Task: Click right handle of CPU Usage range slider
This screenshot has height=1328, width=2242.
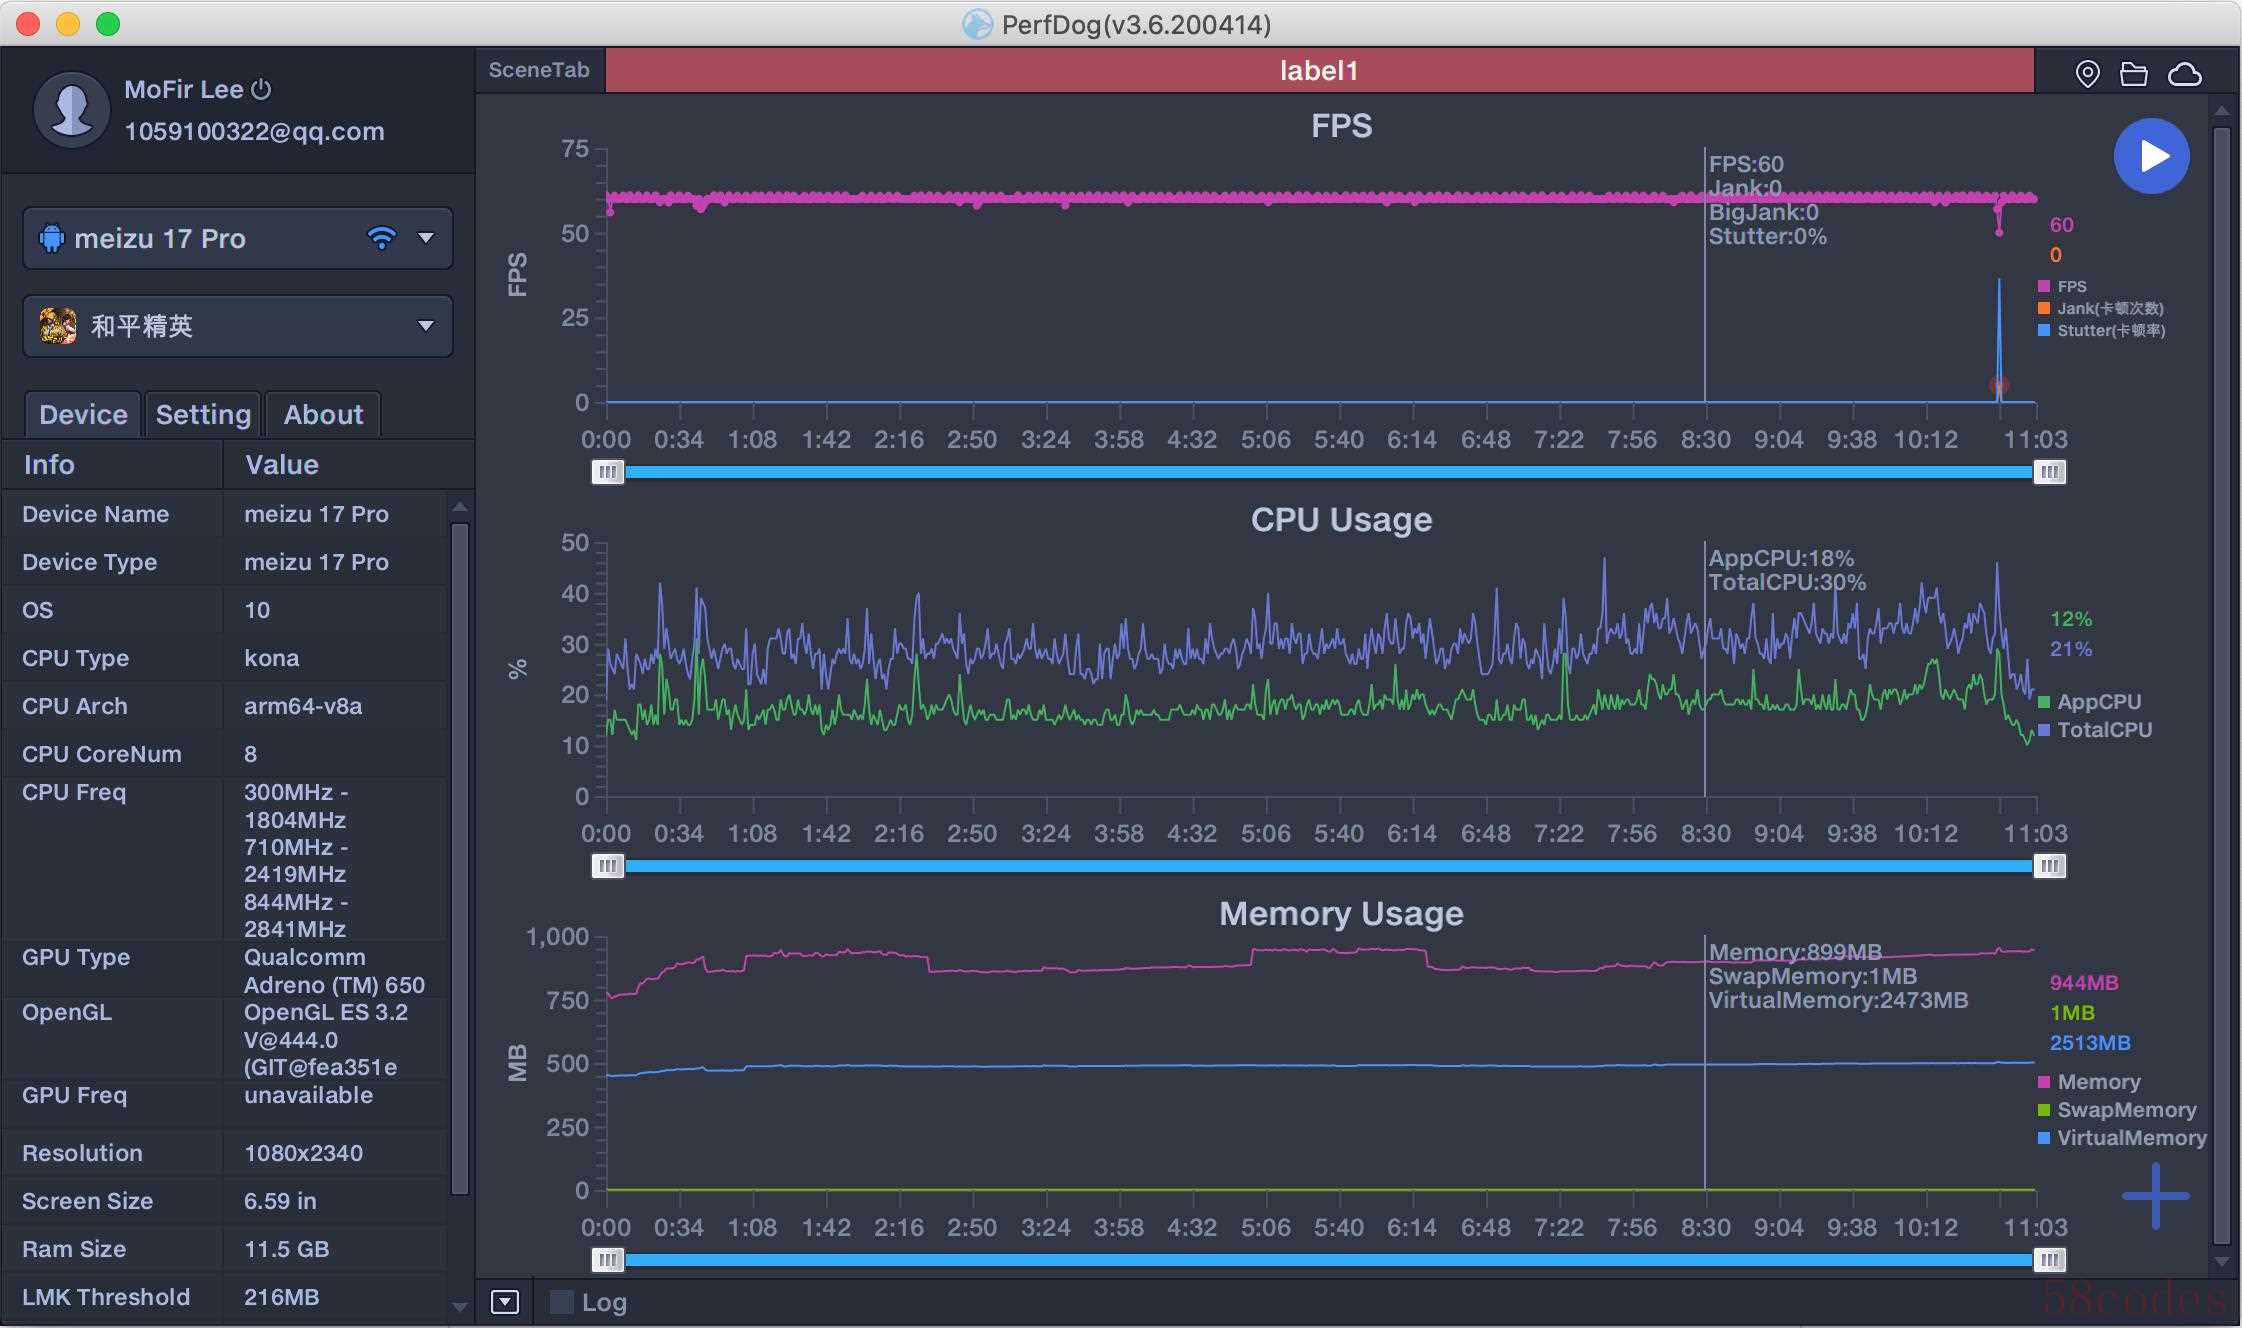Action: coord(2049,866)
